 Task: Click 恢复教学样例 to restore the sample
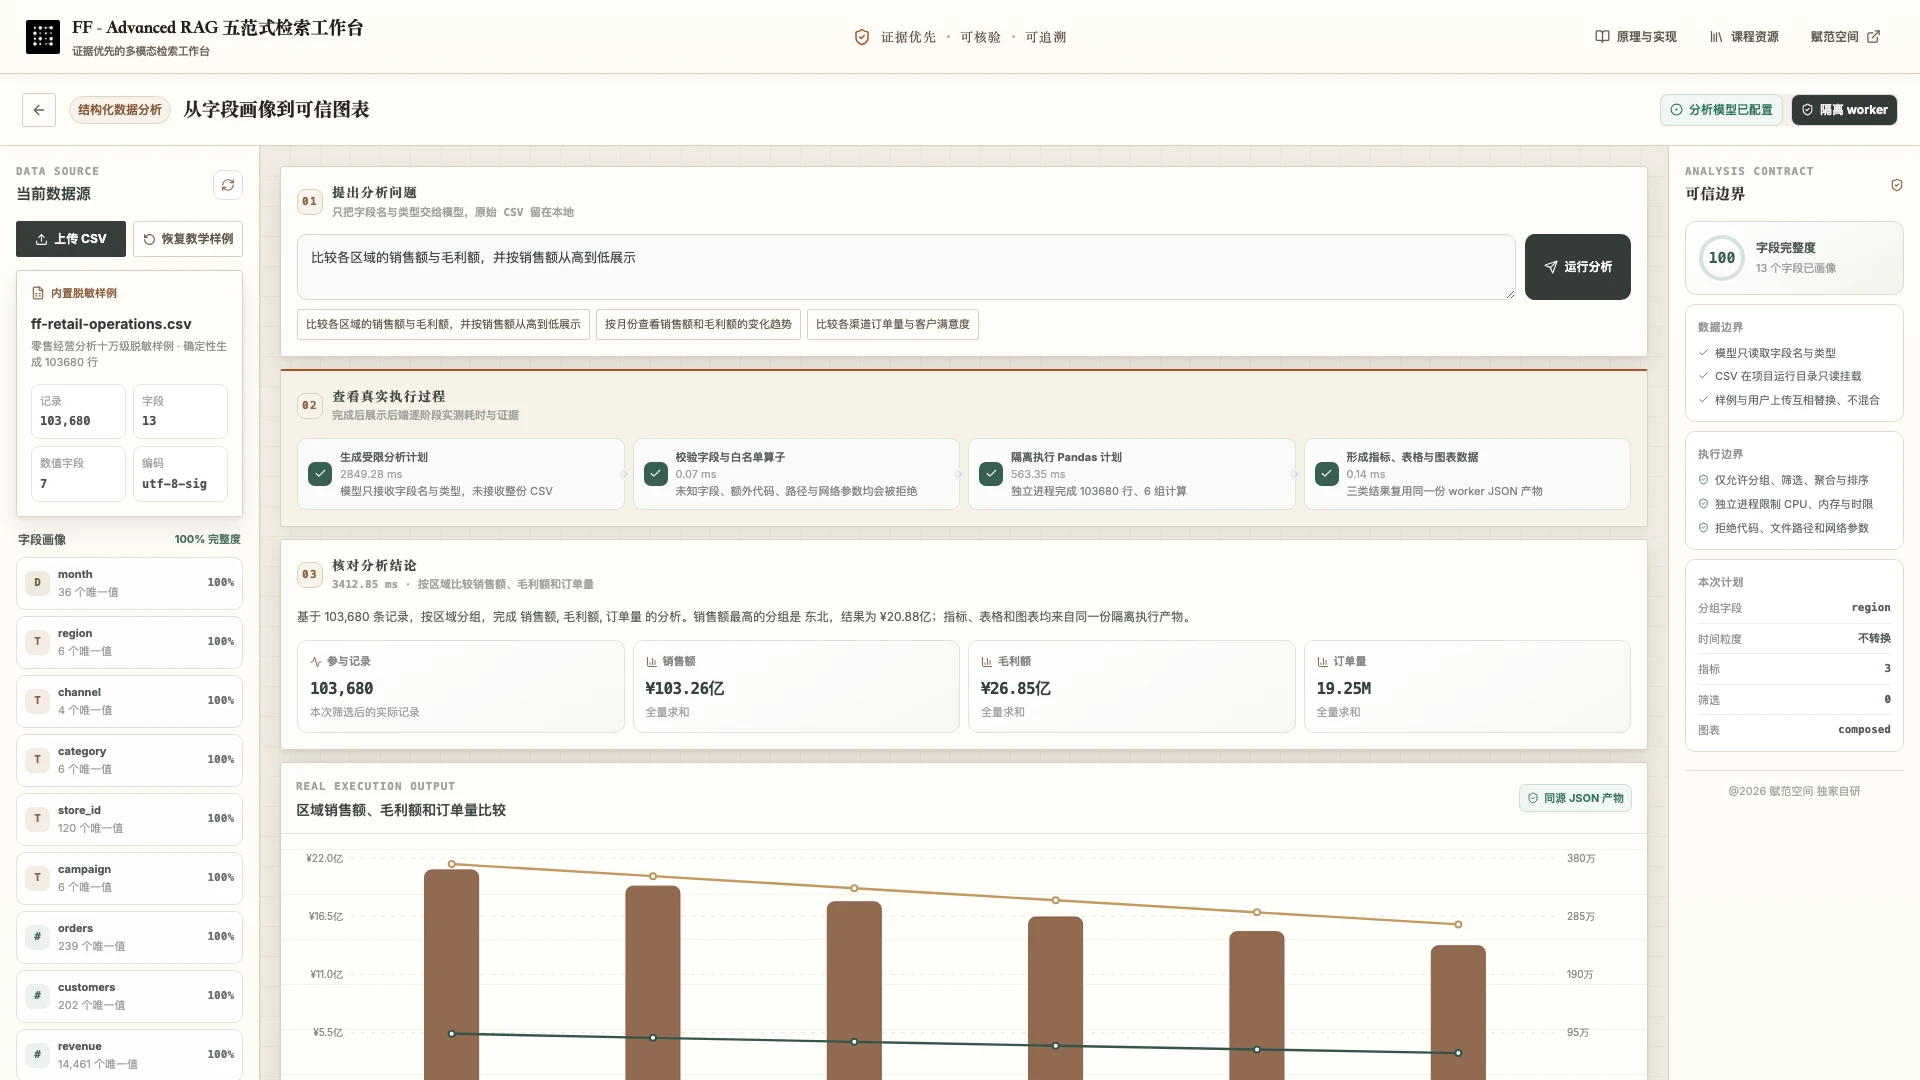click(188, 239)
